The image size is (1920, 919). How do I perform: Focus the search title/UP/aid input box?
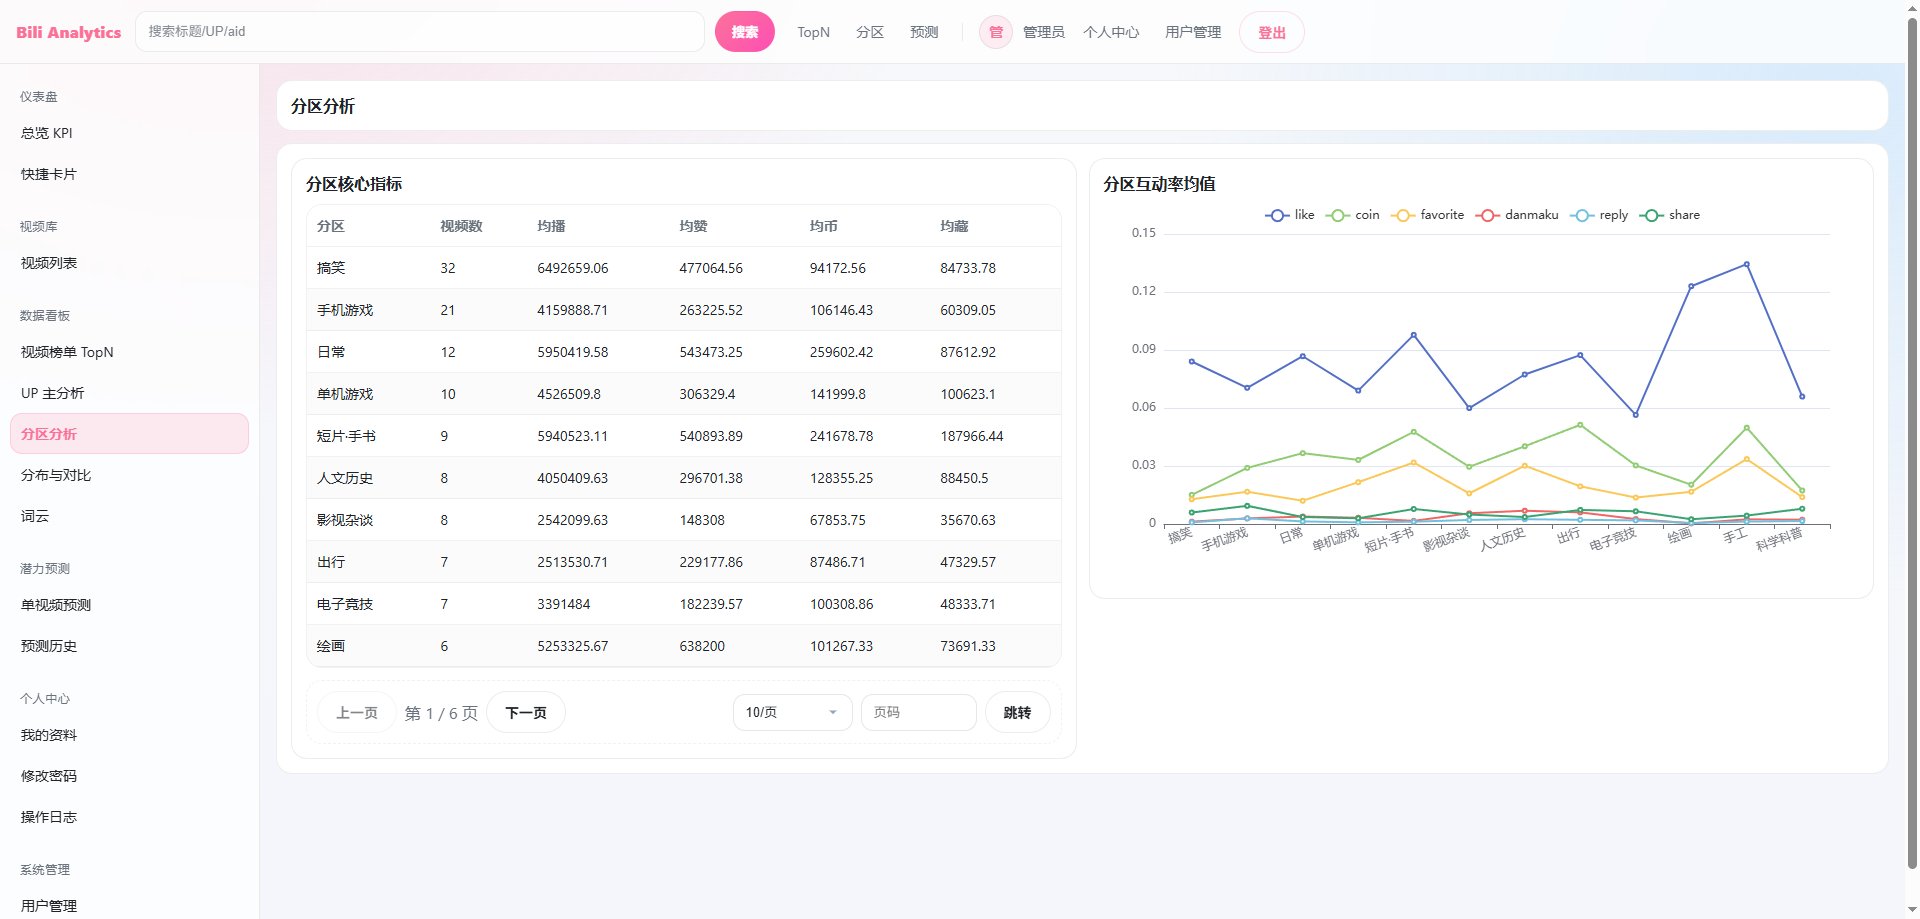coord(420,32)
